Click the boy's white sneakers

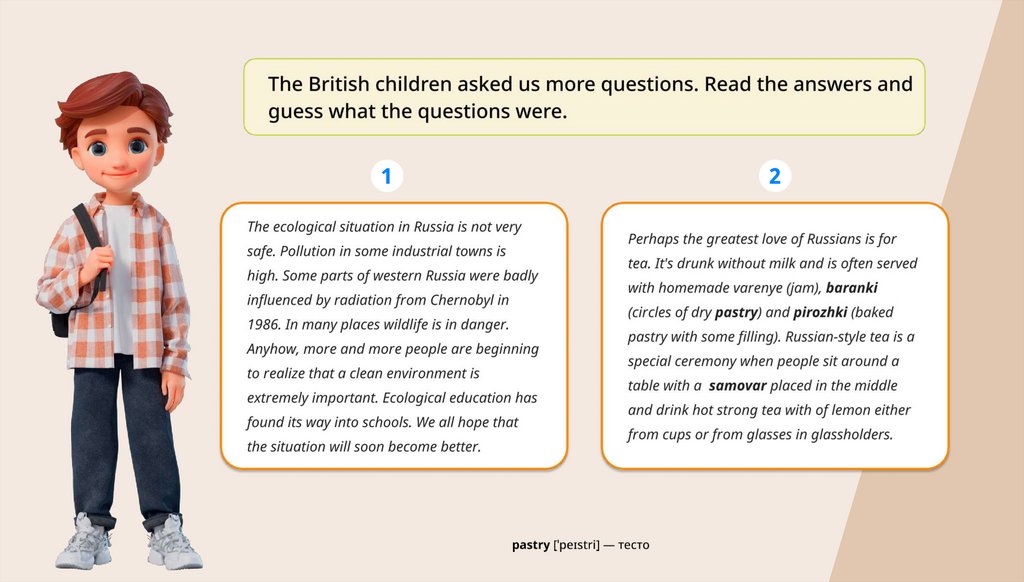tap(130, 543)
